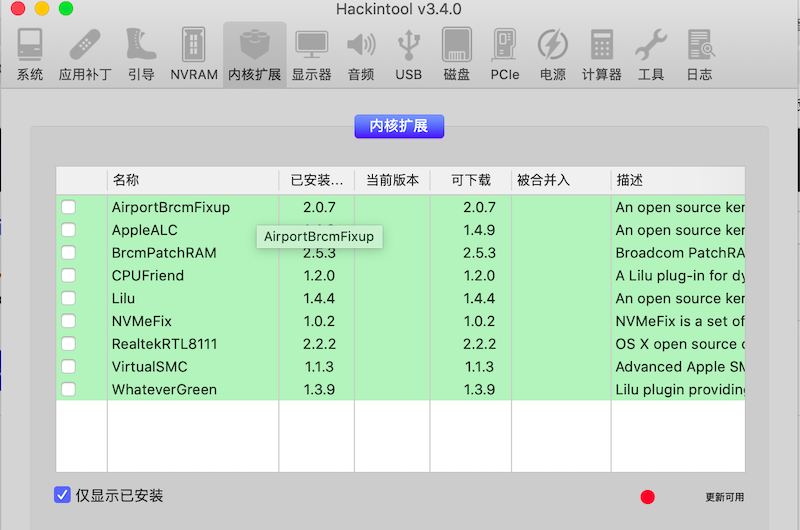Viewport: 800px width, 530px height.
Task: Tick the AppleALC checkbox
Action: [x=68, y=230]
